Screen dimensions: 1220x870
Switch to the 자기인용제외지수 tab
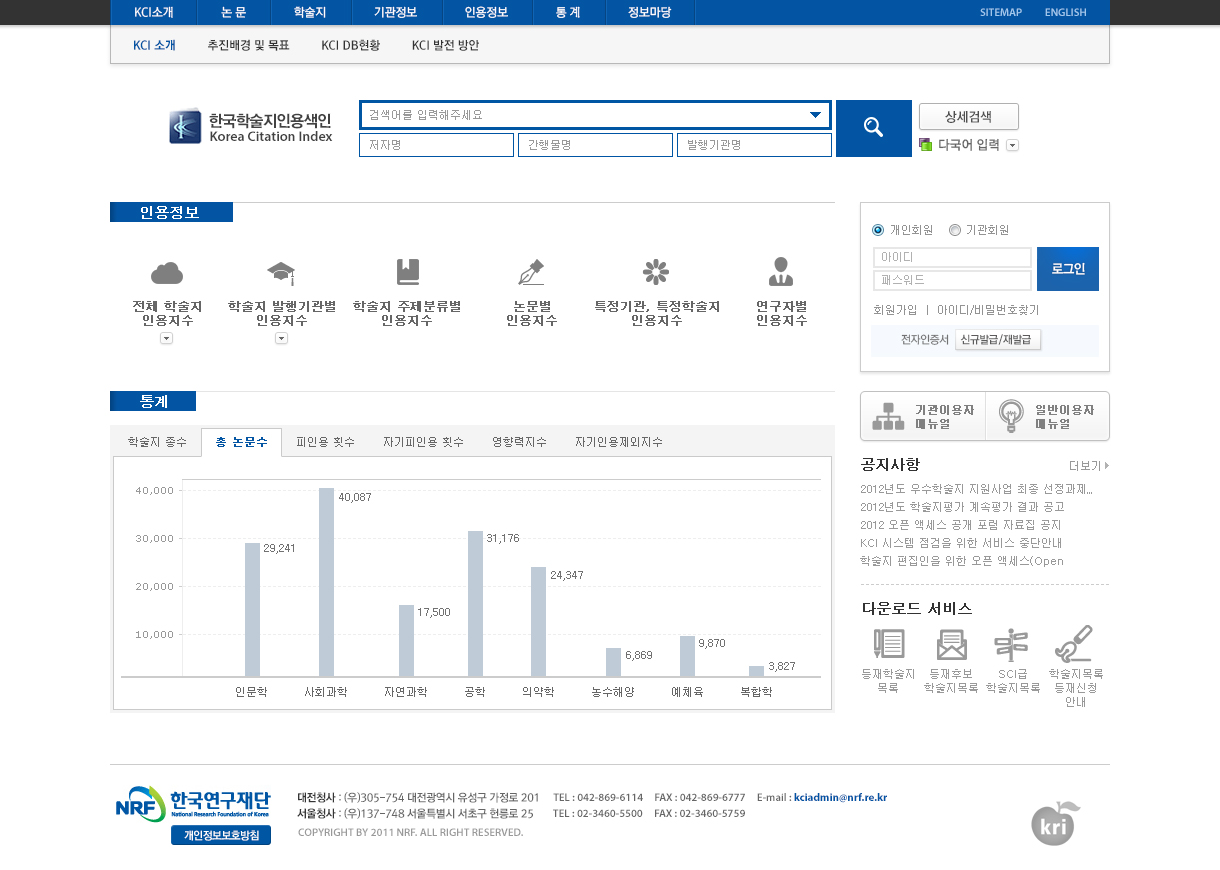click(x=618, y=442)
